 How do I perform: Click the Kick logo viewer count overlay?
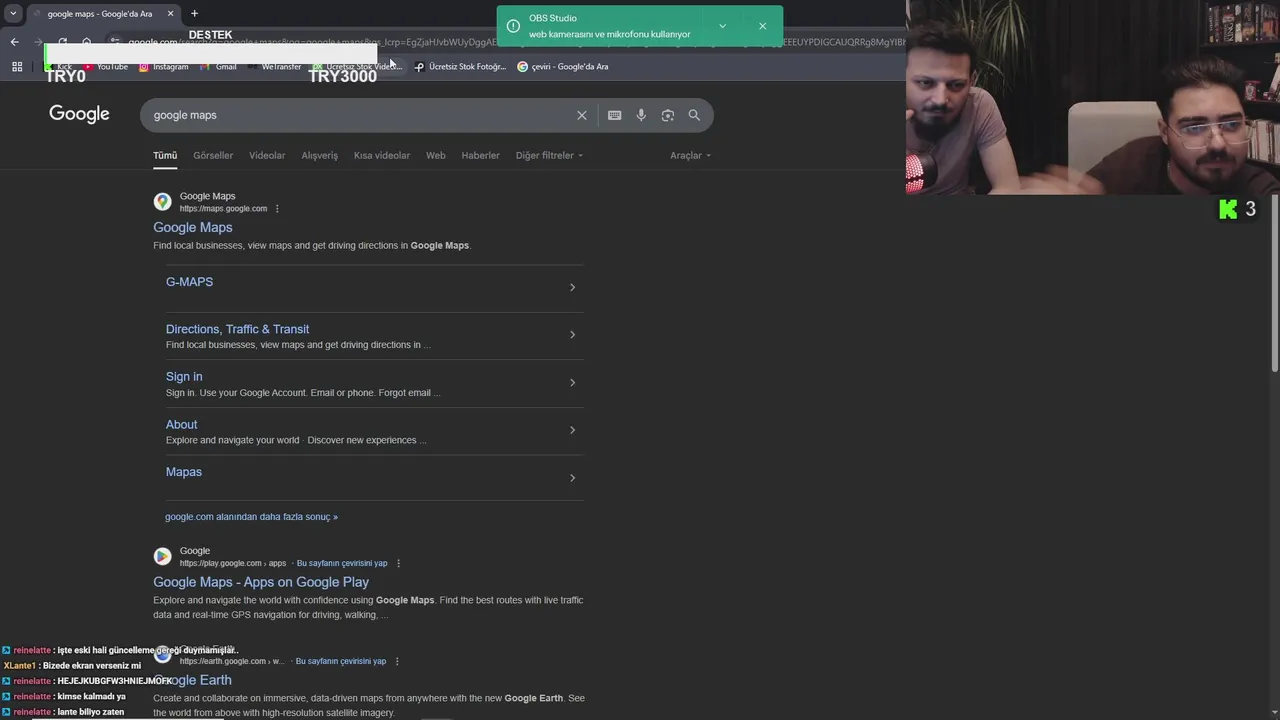click(x=1238, y=209)
